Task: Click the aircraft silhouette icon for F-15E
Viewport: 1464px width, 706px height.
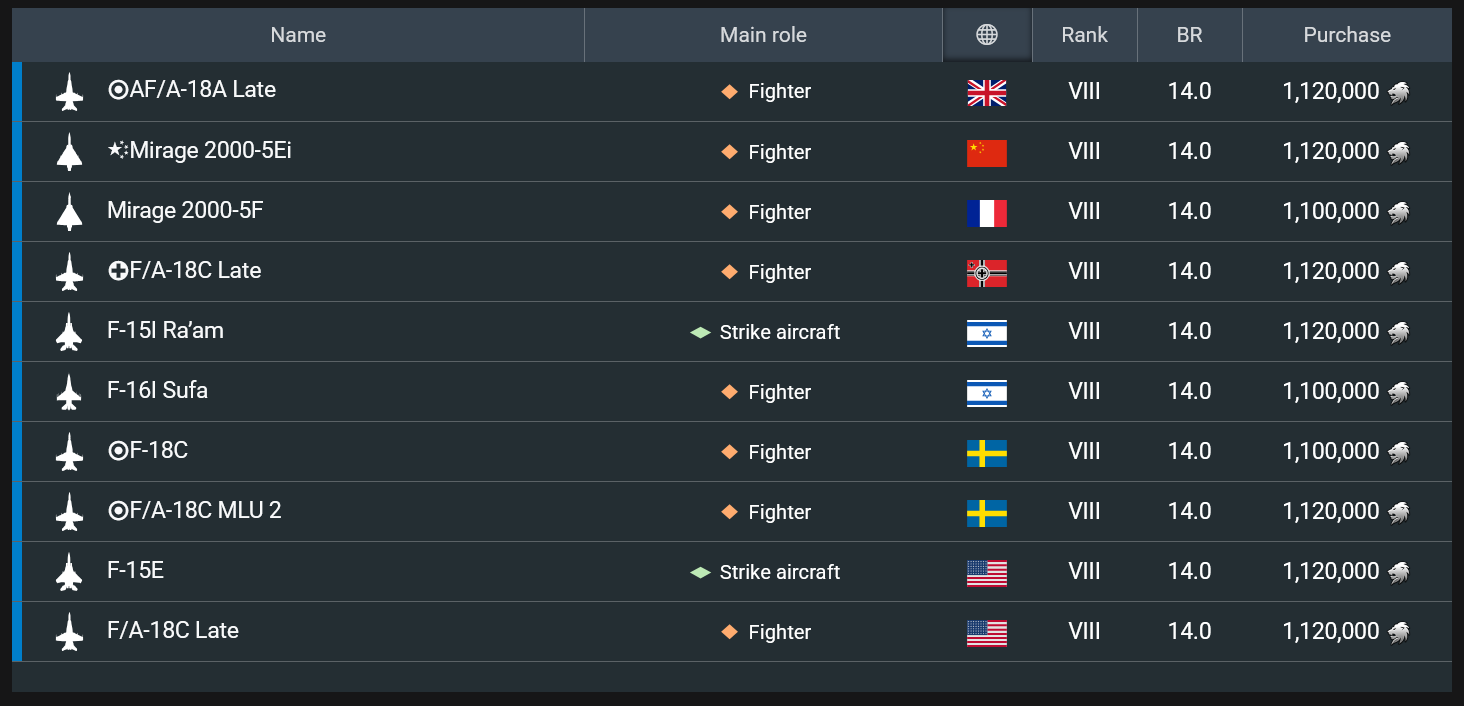Action: tap(69, 572)
